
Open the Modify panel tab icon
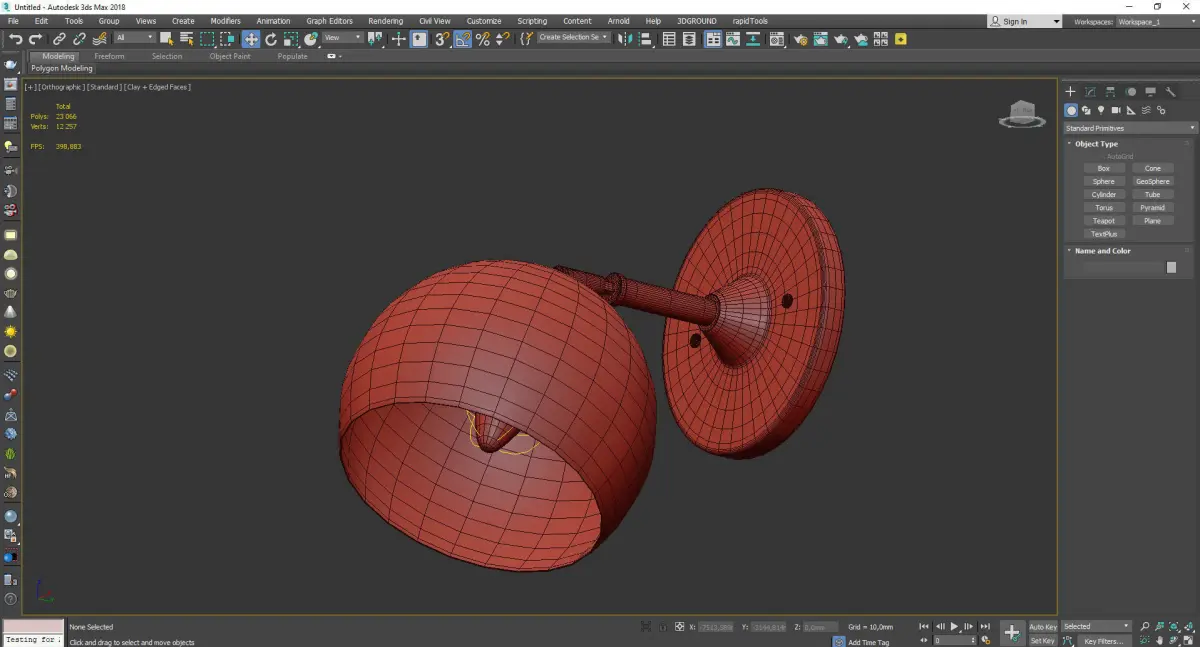[1090, 92]
